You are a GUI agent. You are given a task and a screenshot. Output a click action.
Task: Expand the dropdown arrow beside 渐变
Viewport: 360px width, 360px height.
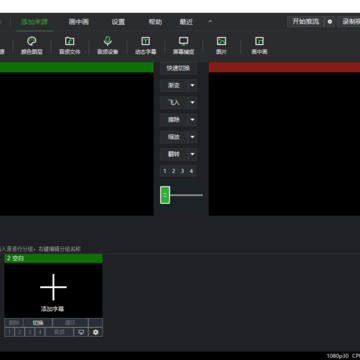[x=192, y=85]
